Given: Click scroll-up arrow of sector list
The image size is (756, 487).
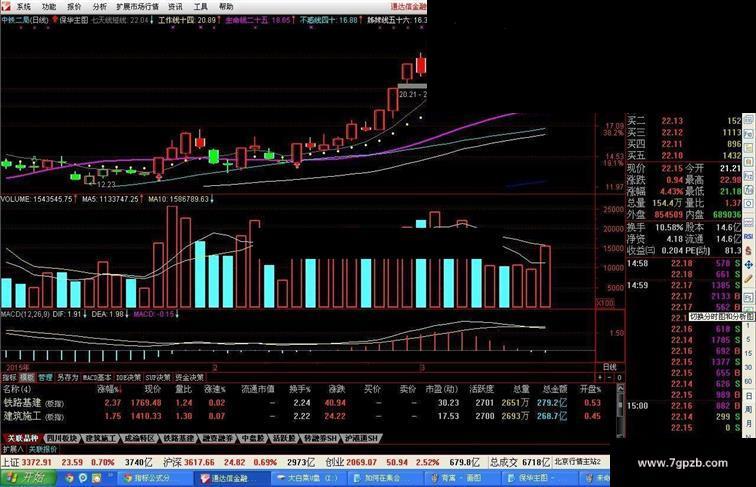Looking at the screenshot, I should coord(621,388).
